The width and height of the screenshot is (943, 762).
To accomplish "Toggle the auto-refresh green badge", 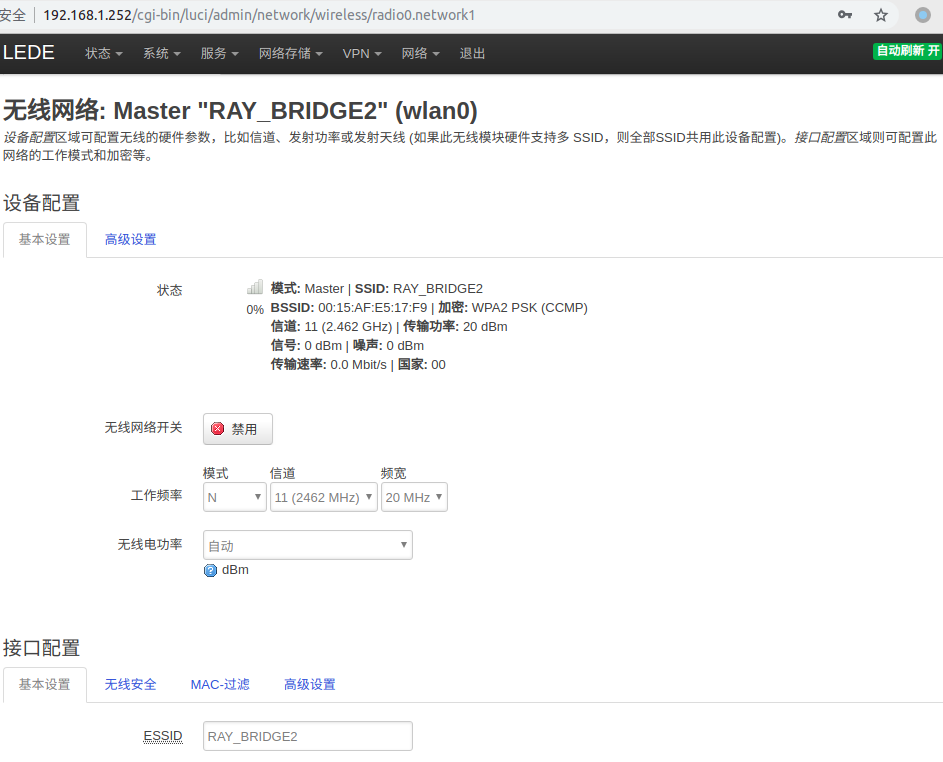I will coord(907,51).
